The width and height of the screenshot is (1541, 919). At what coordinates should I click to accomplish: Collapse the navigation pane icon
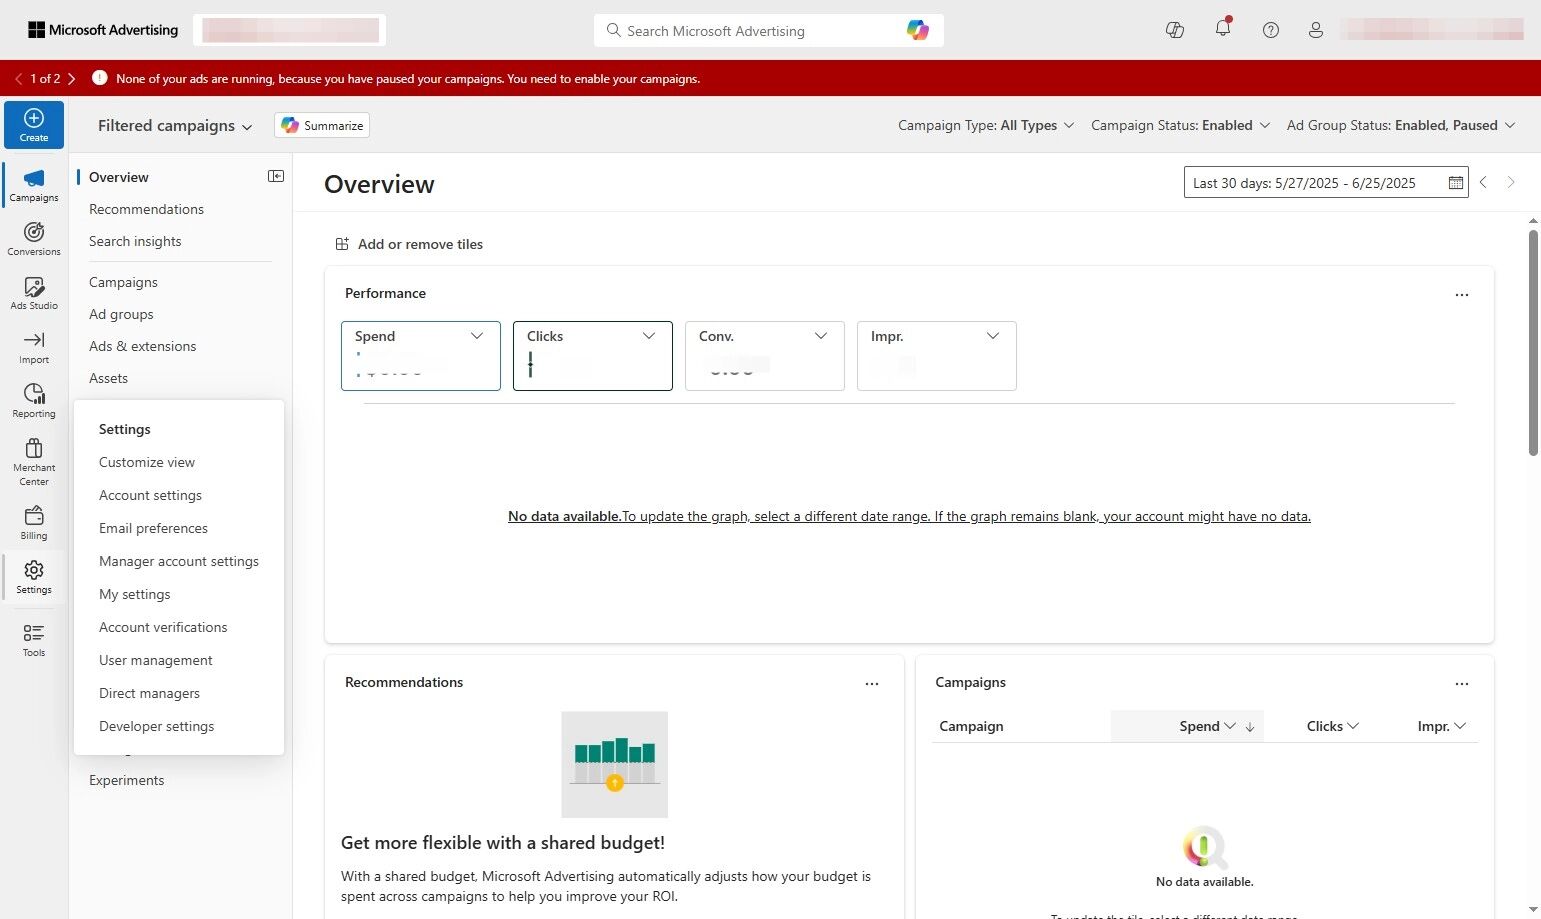(276, 176)
